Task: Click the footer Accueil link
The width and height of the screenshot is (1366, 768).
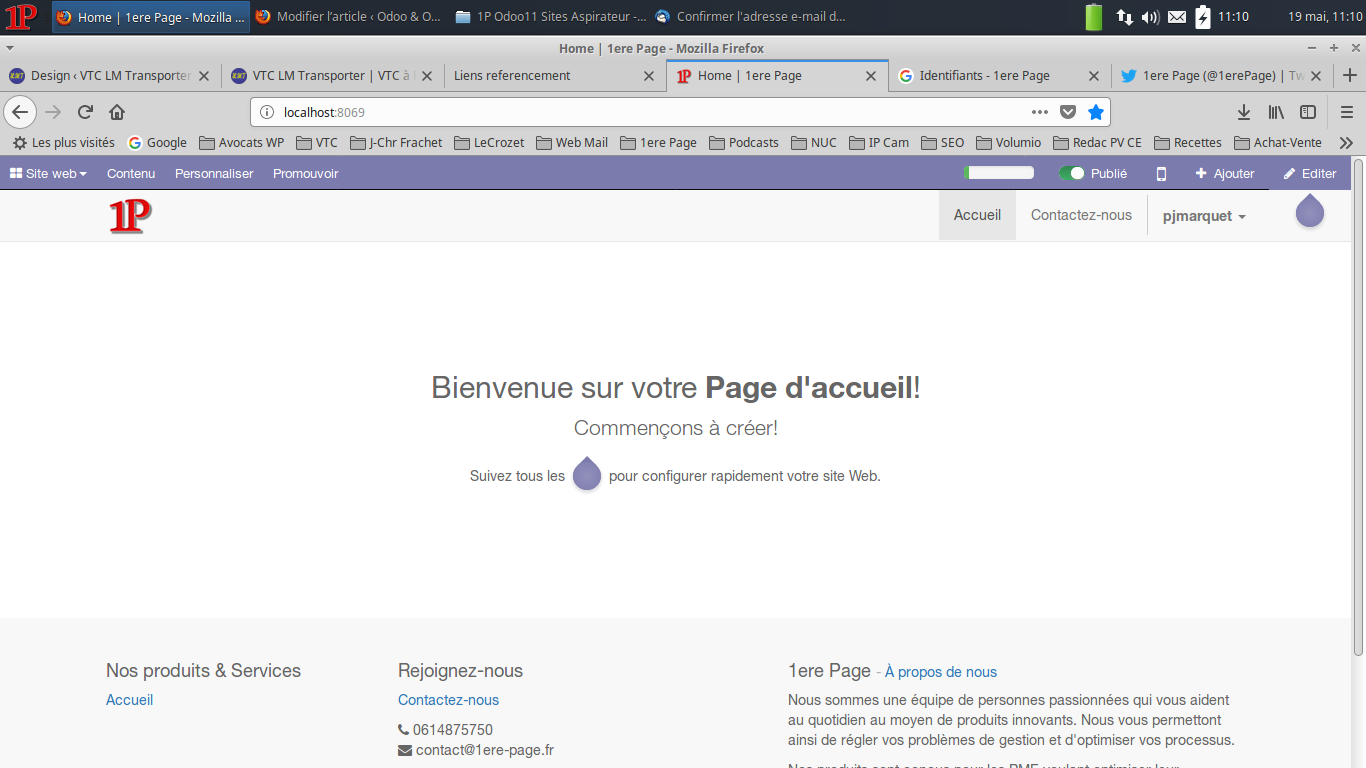Action: [130, 700]
